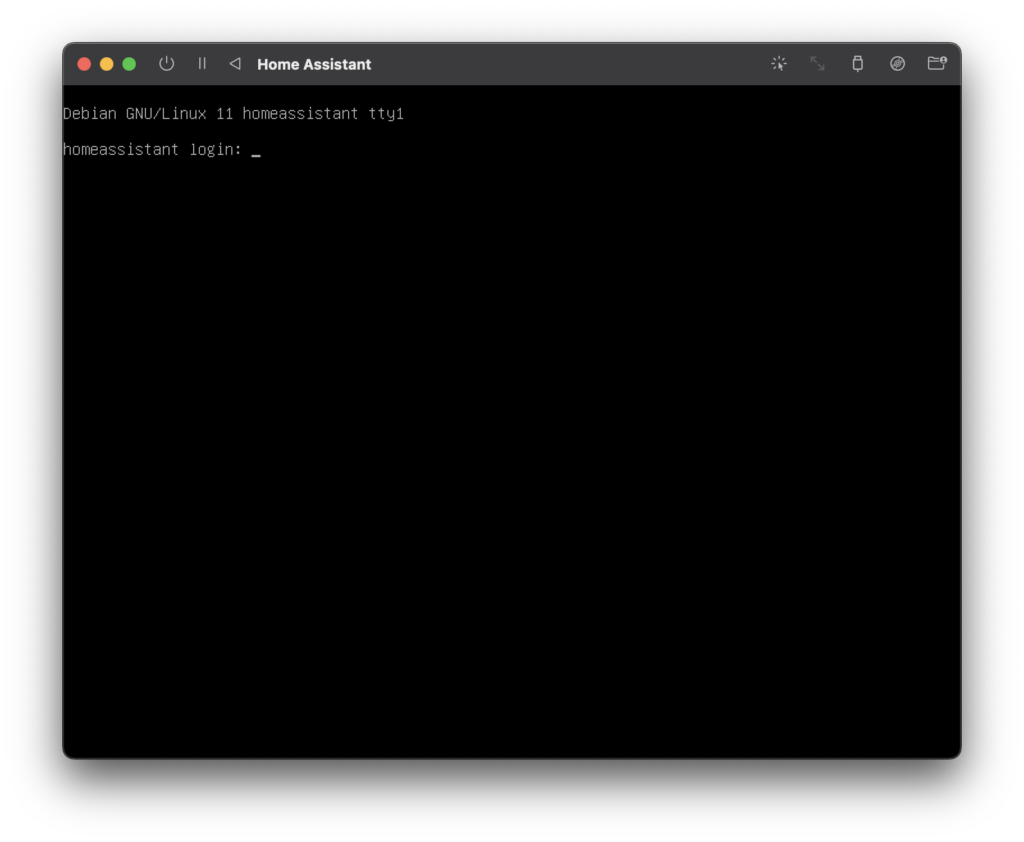The image size is (1024, 842).
Task: Click the "Home Assistant" window title
Action: pyautogui.click(x=314, y=65)
